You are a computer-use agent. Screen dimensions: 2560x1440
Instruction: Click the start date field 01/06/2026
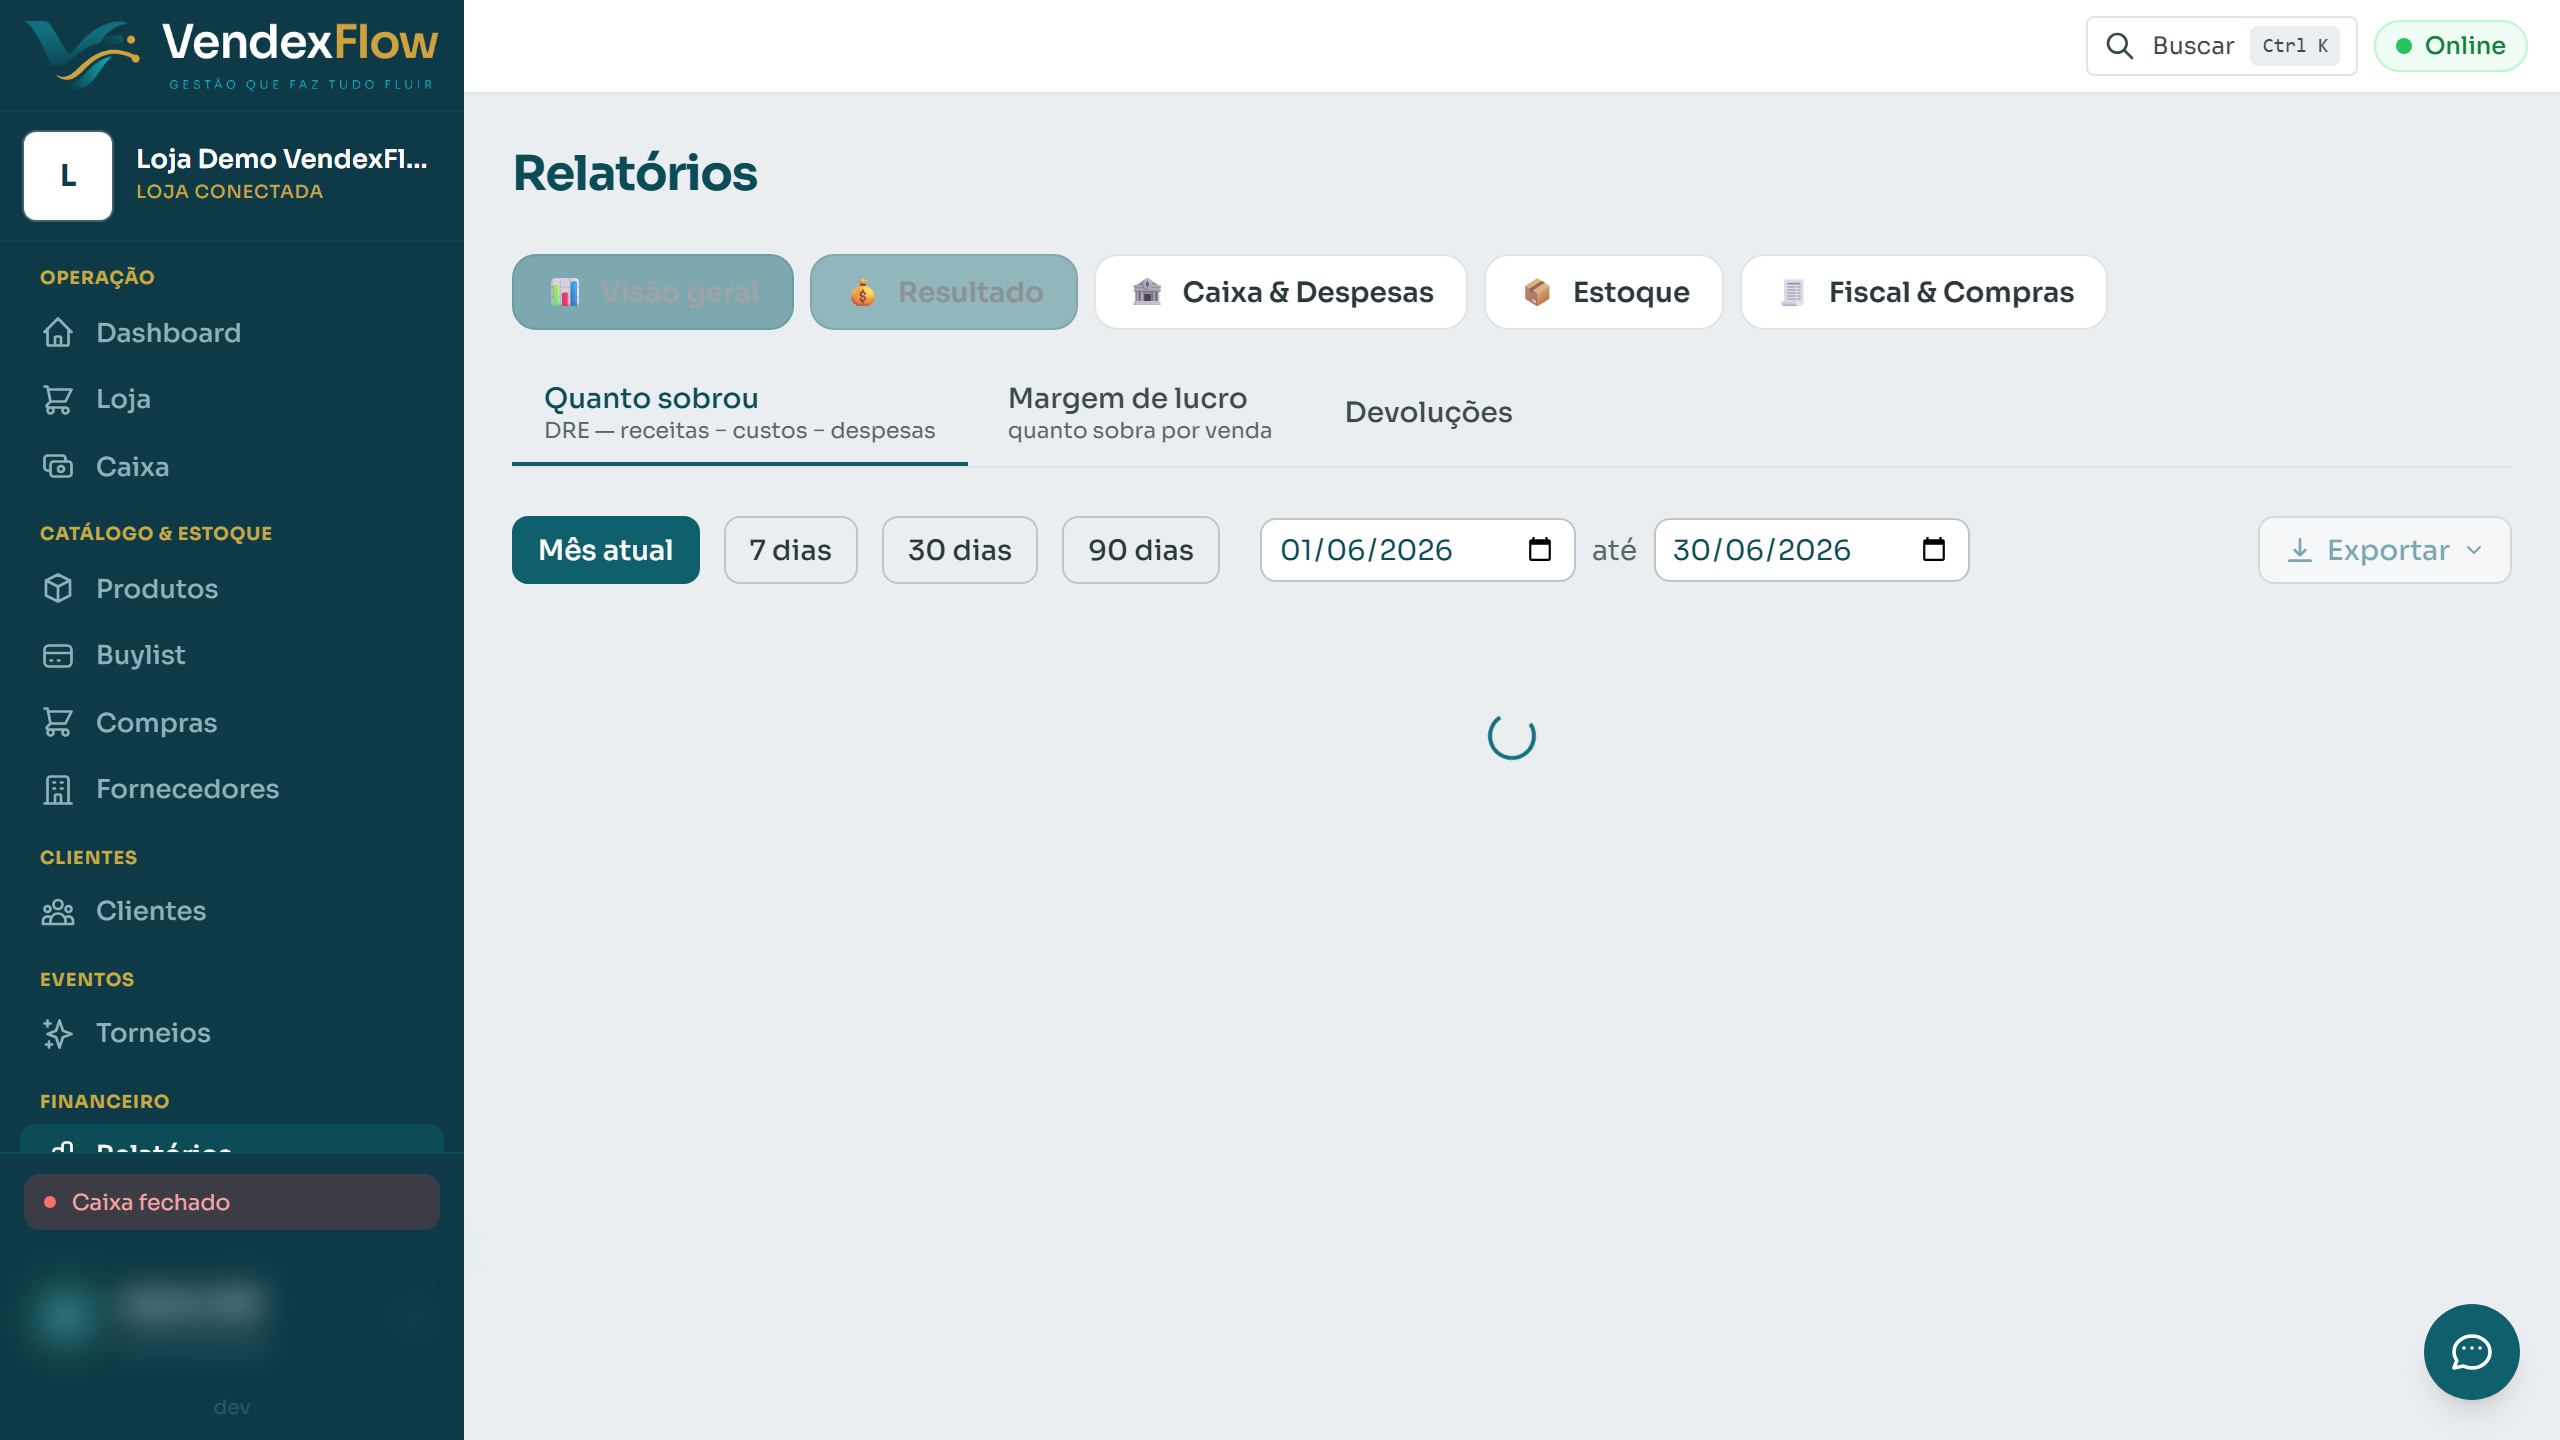[1418, 550]
